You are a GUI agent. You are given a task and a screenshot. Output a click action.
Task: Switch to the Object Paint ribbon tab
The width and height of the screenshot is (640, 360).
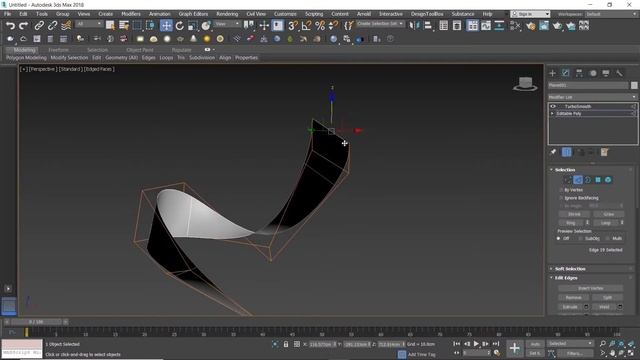pos(140,50)
